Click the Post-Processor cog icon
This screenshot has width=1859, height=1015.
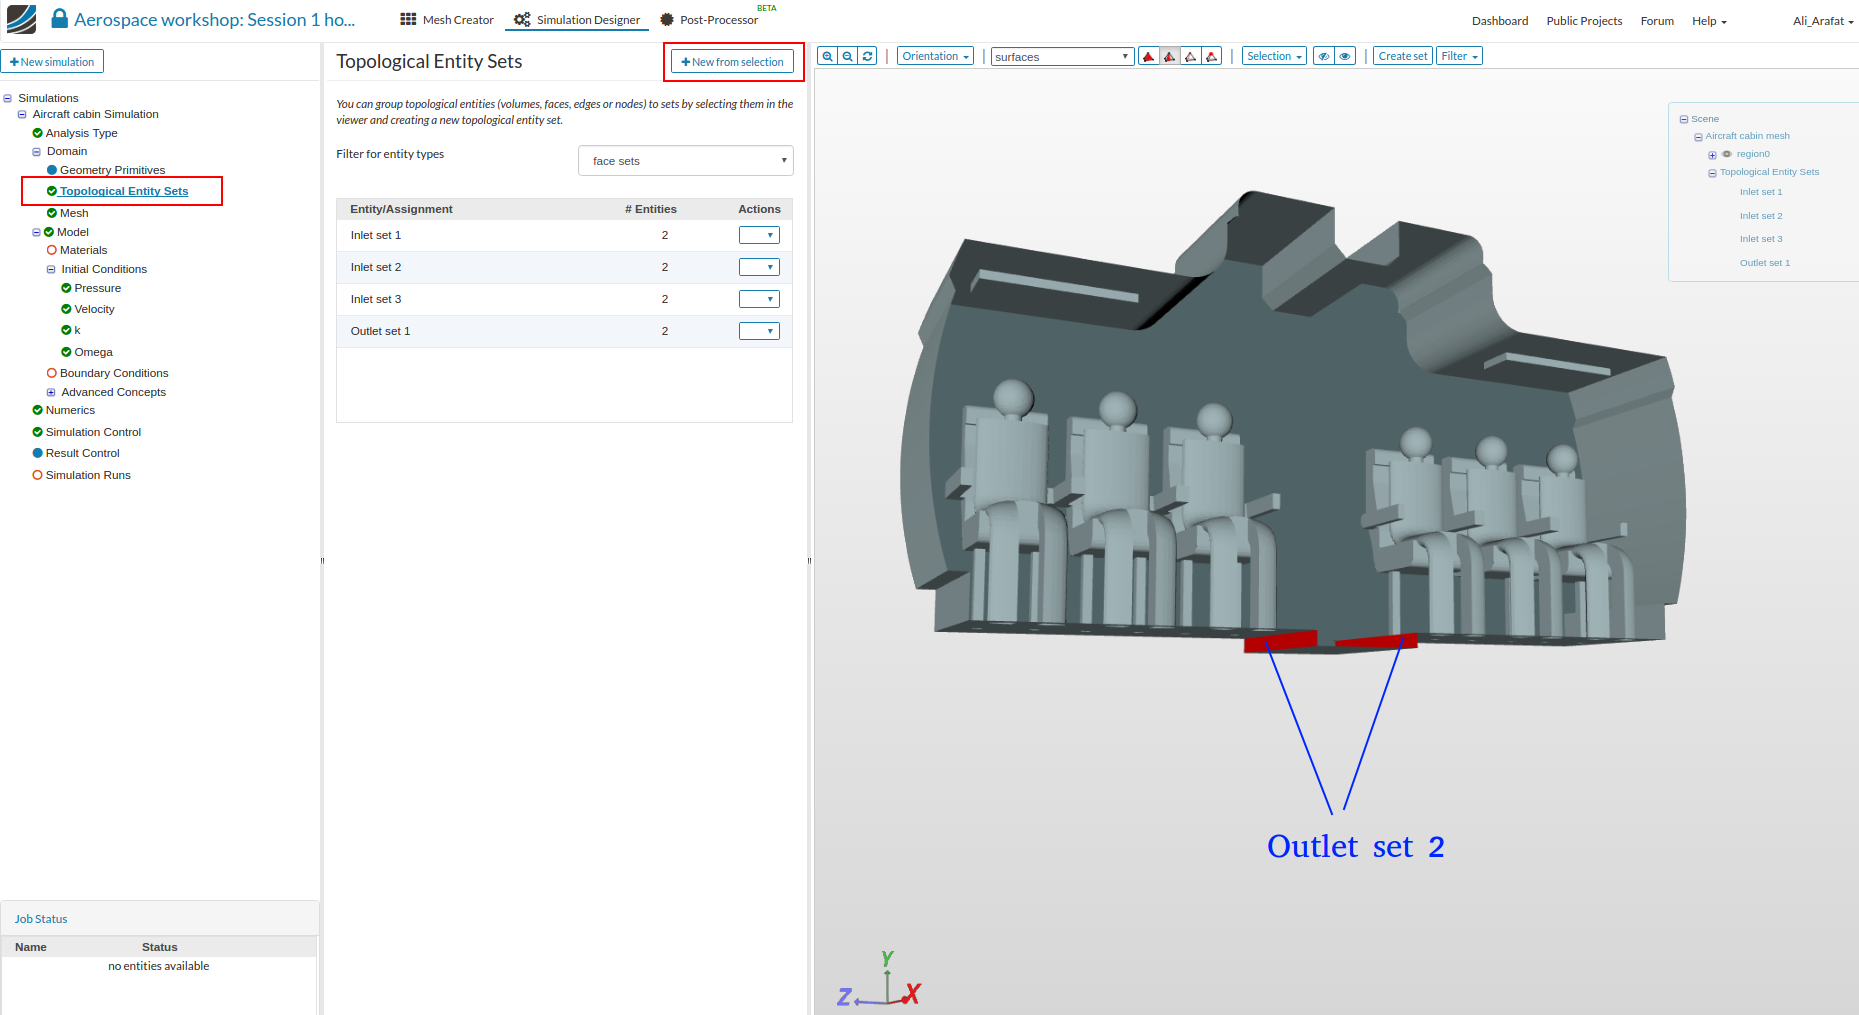pos(667,20)
